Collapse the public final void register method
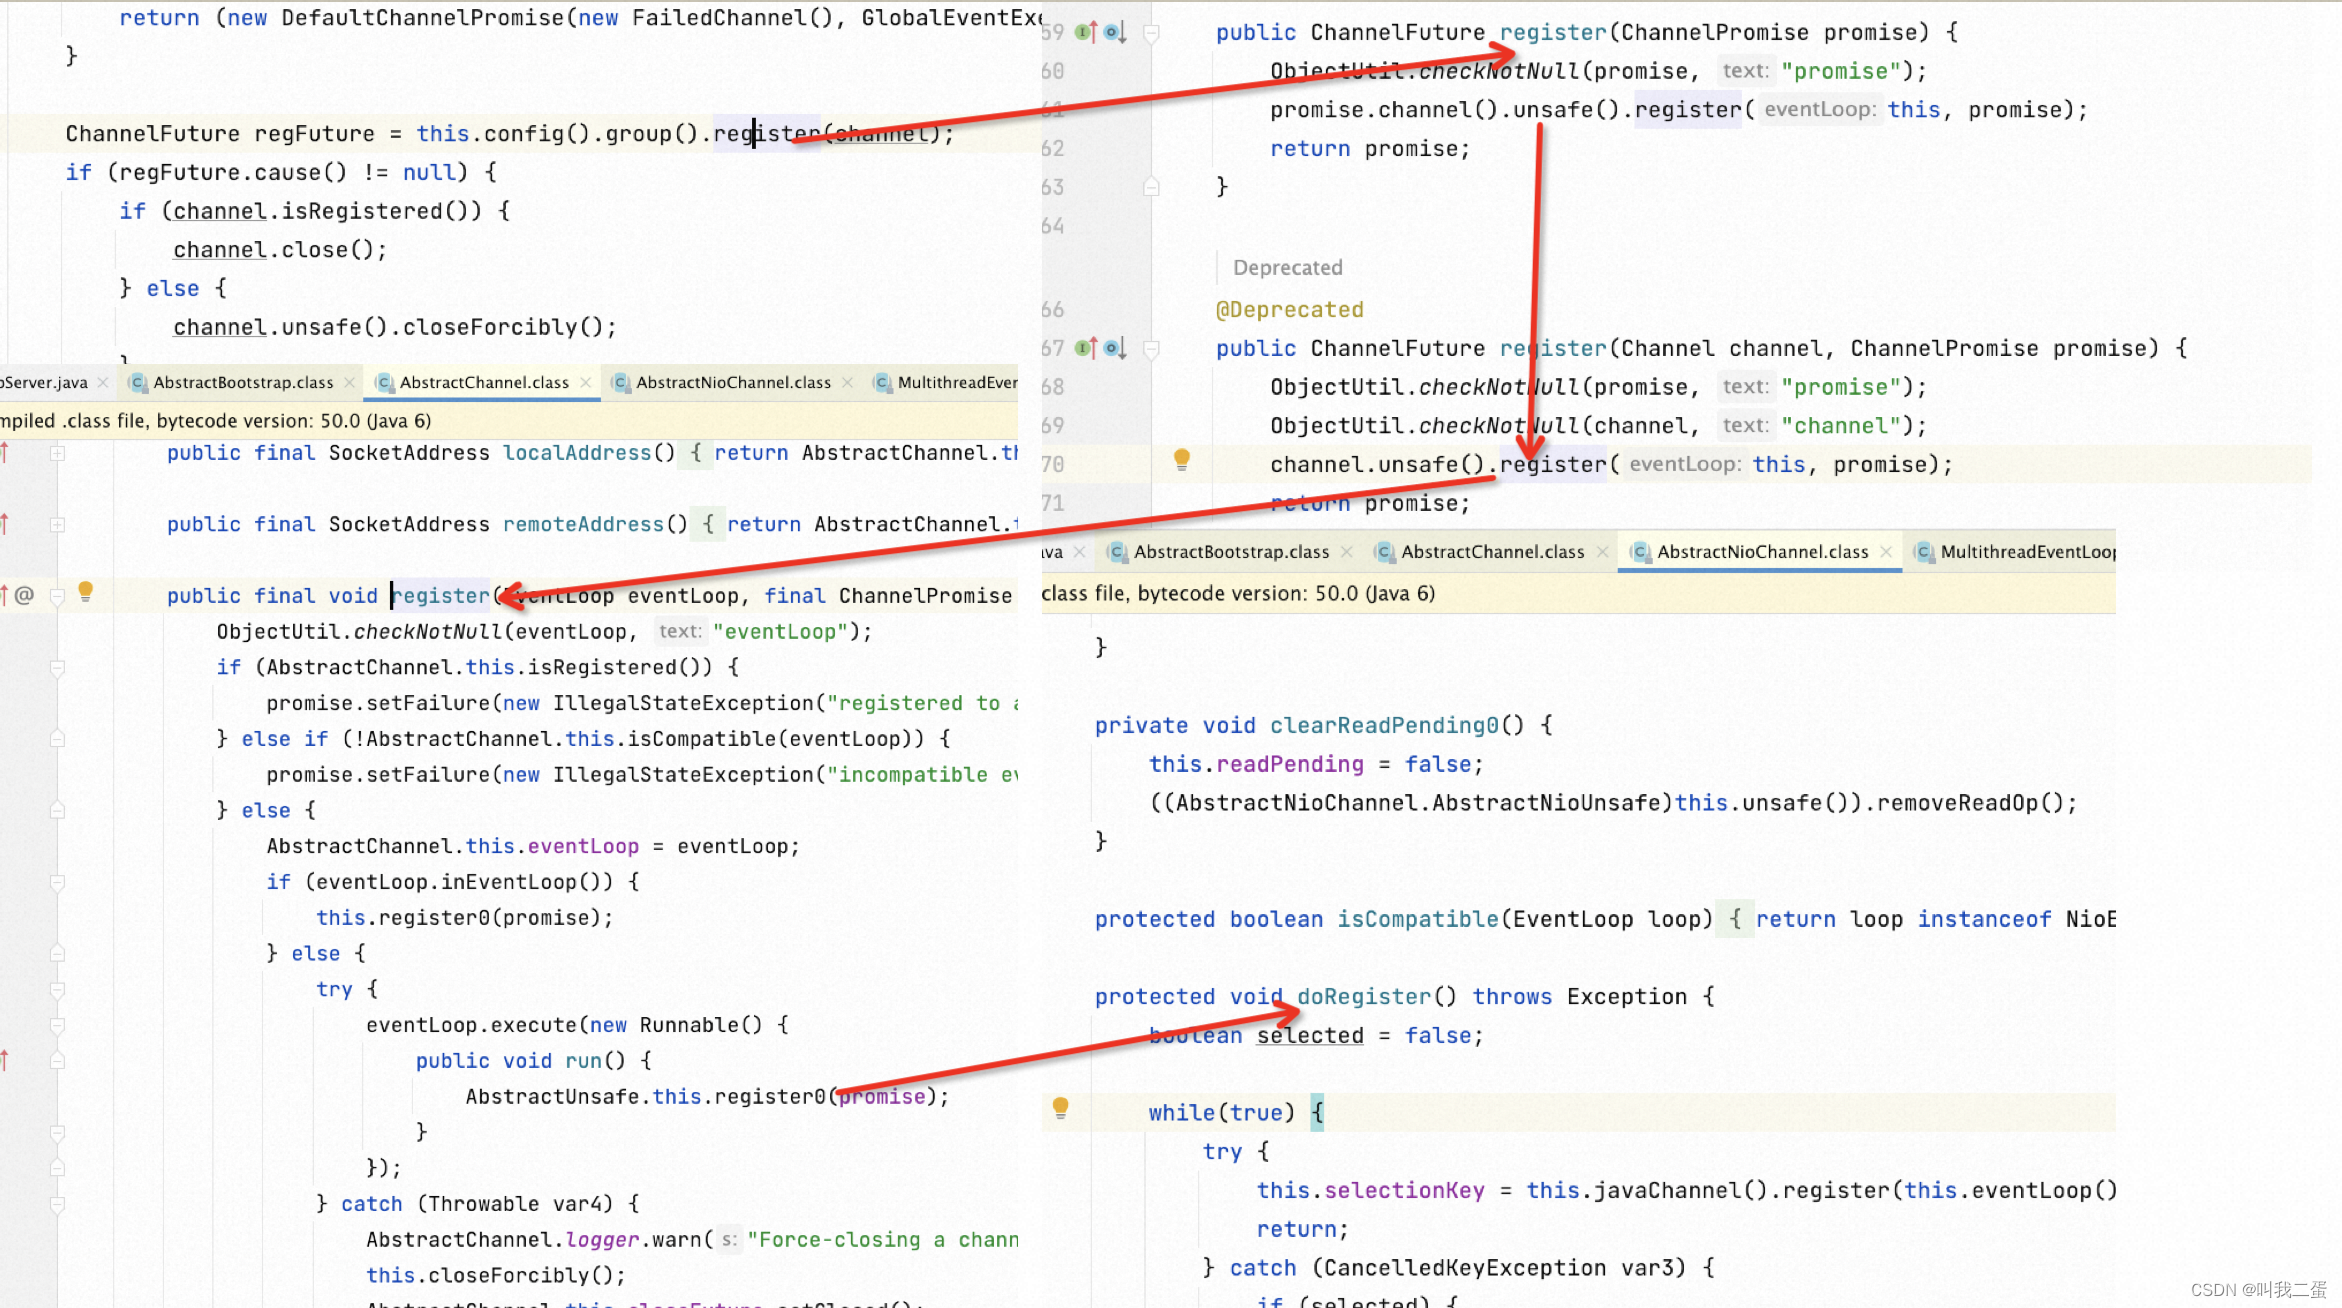 58,597
